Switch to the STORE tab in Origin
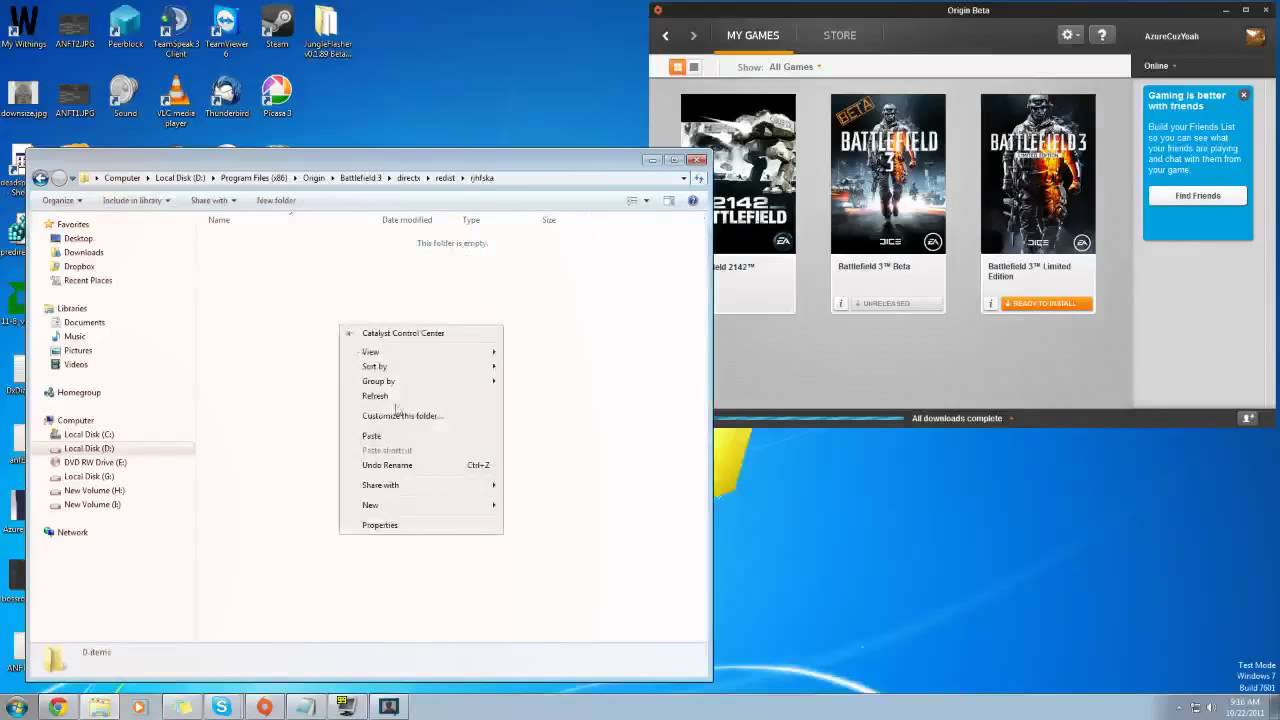 [840, 35]
